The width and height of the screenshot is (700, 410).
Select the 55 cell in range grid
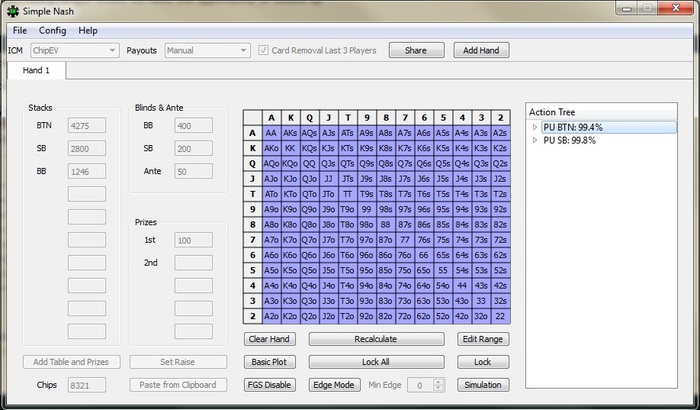point(443,270)
